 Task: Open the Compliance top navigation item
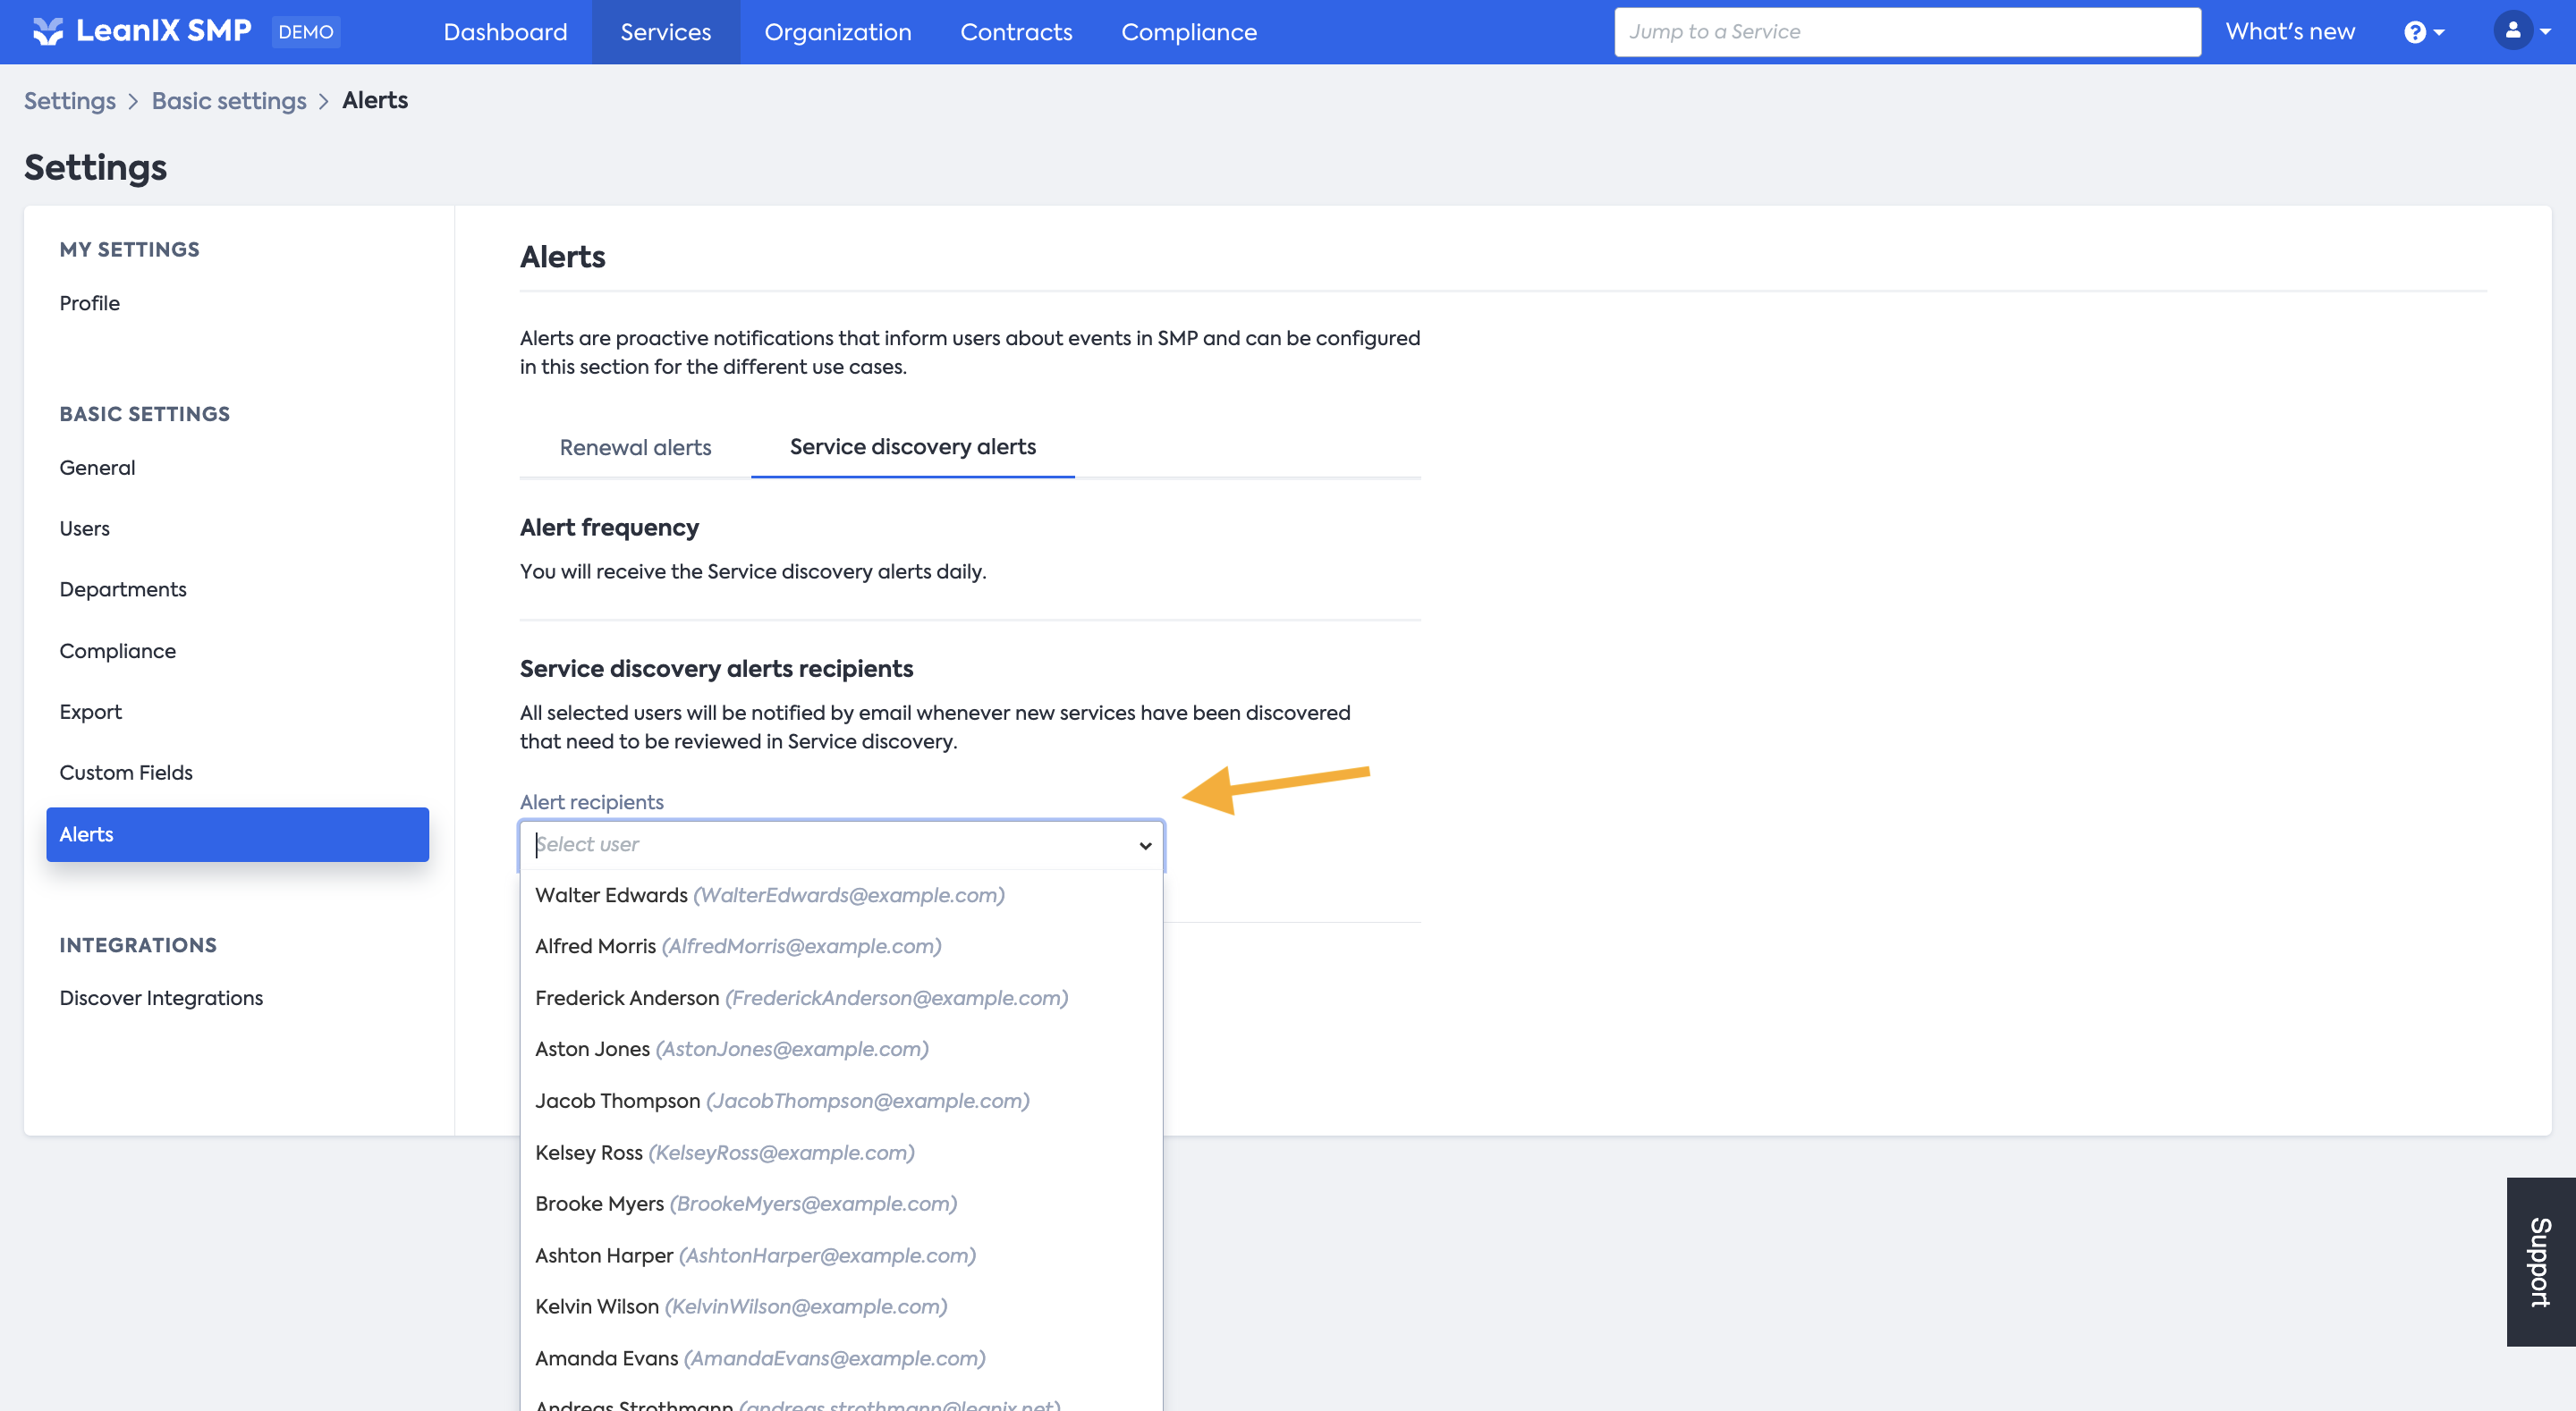[x=1188, y=32]
